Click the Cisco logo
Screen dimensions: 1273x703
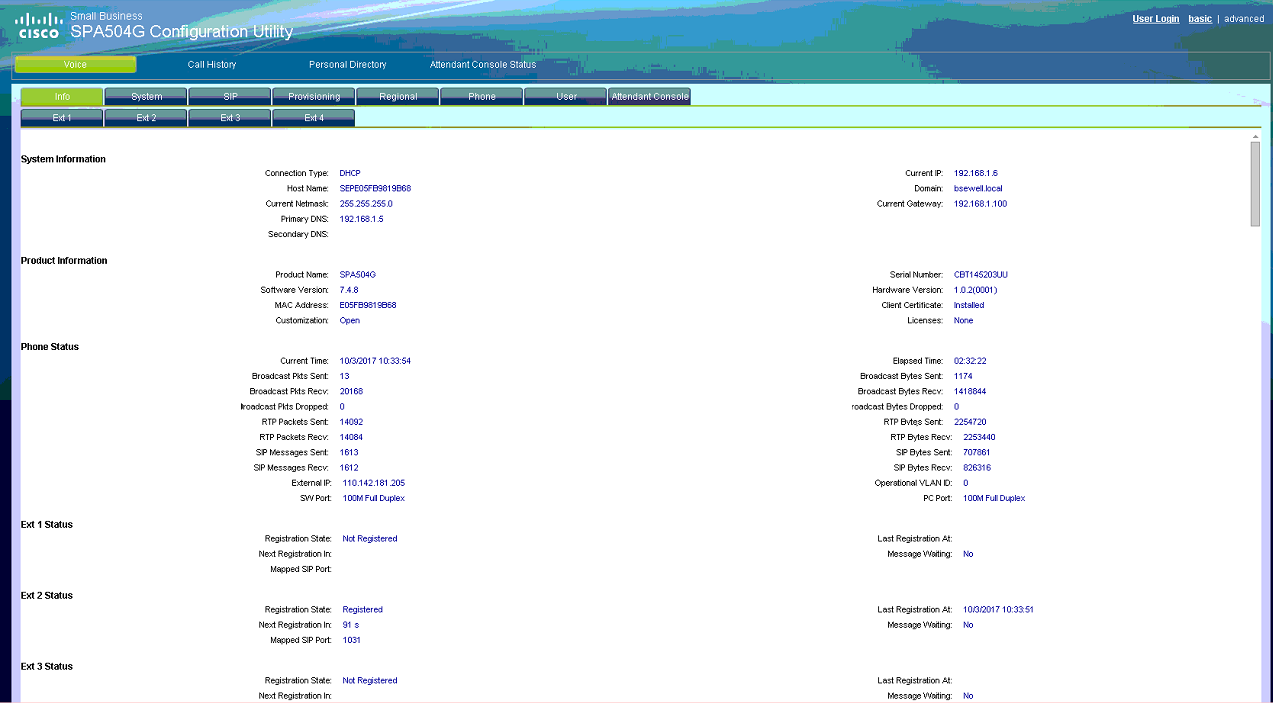[x=40, y=25]
